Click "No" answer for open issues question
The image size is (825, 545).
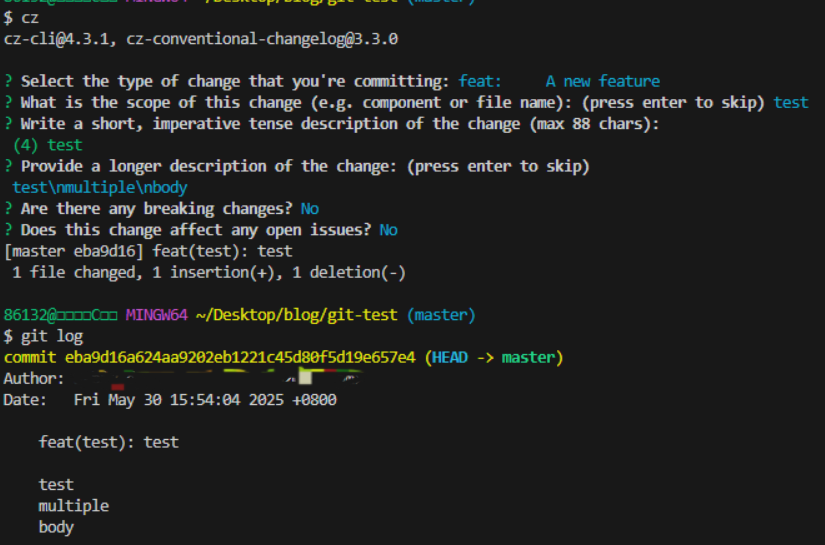[388, 230]
